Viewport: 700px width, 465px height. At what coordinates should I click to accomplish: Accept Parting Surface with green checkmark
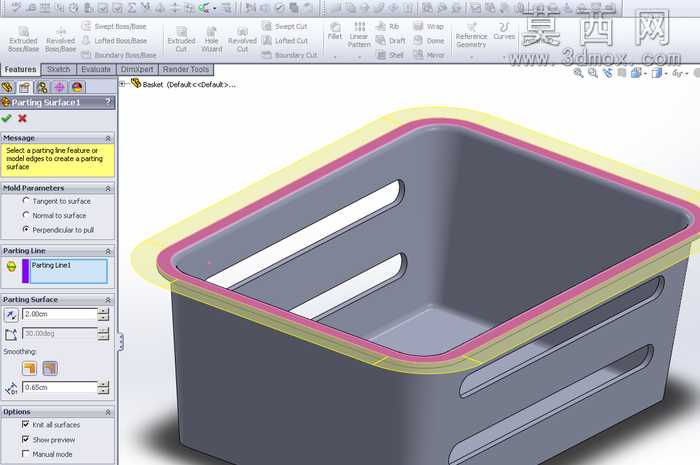pos(6,118)
